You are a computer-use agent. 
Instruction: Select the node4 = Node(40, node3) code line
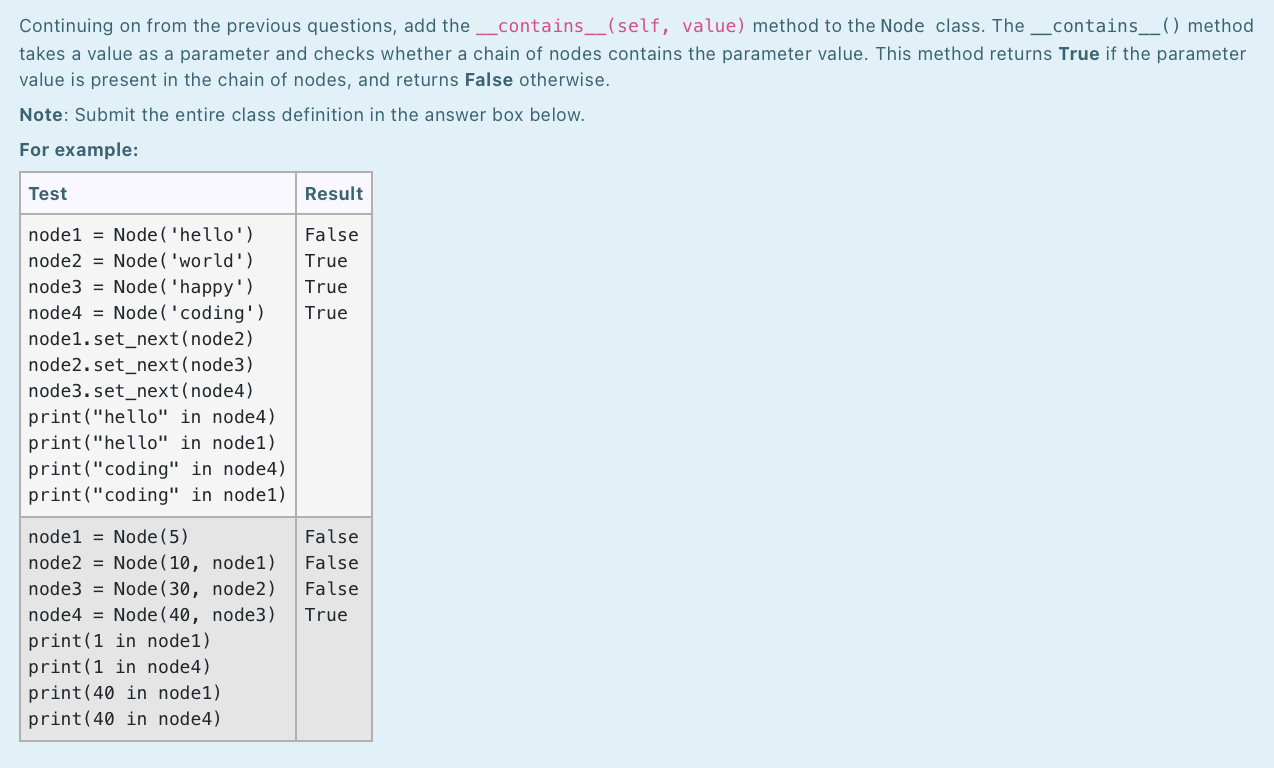[152, 614]
